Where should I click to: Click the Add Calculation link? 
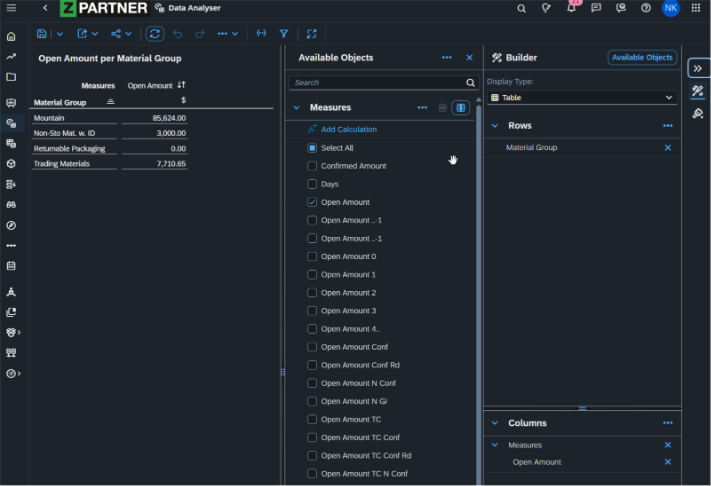pyautogui.click(x=348, y=130)
